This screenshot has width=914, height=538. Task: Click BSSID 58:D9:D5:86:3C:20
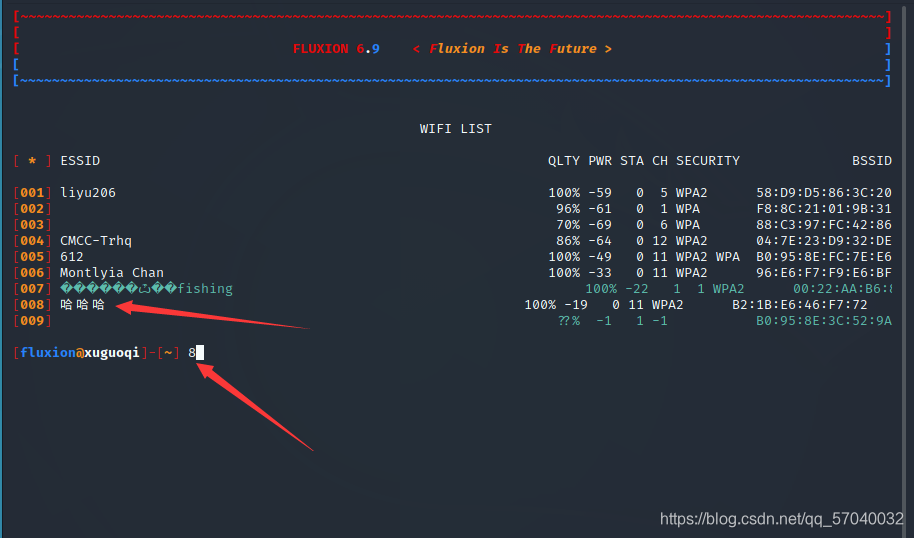pyautogui.click(x=824, y=193)
